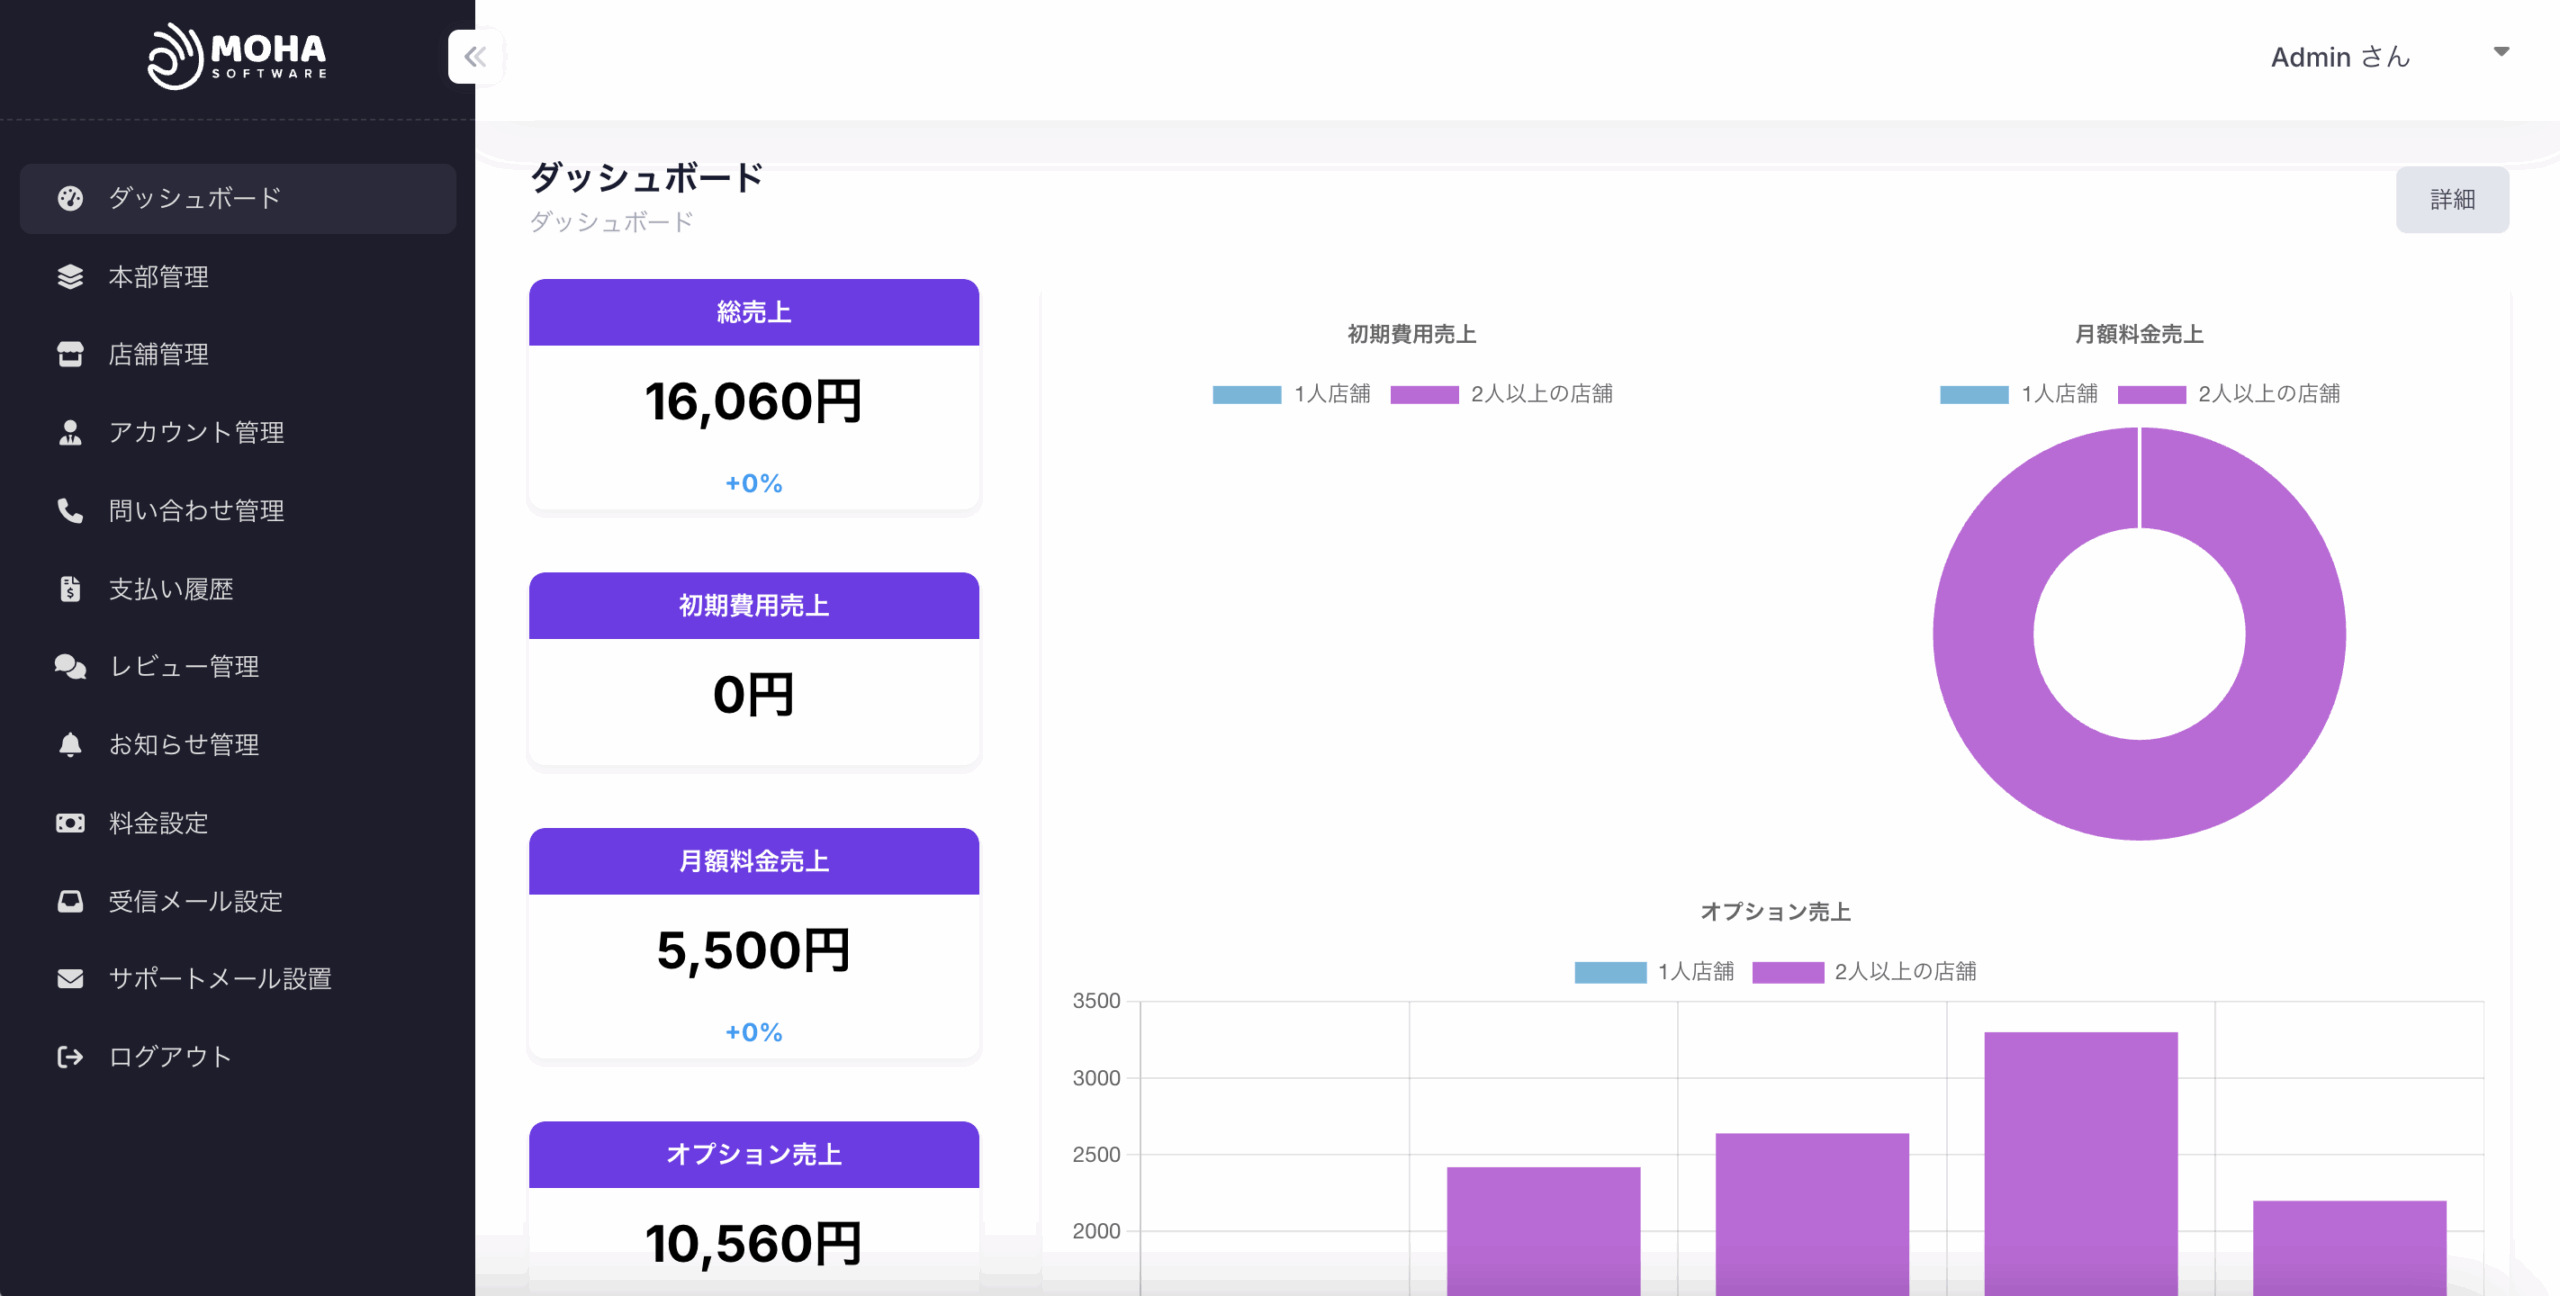Image resolution: width=2560 pixels, height=1296 pixels.
Task: Click the オプション売上 chart title
Action: tap(1775, 912)
